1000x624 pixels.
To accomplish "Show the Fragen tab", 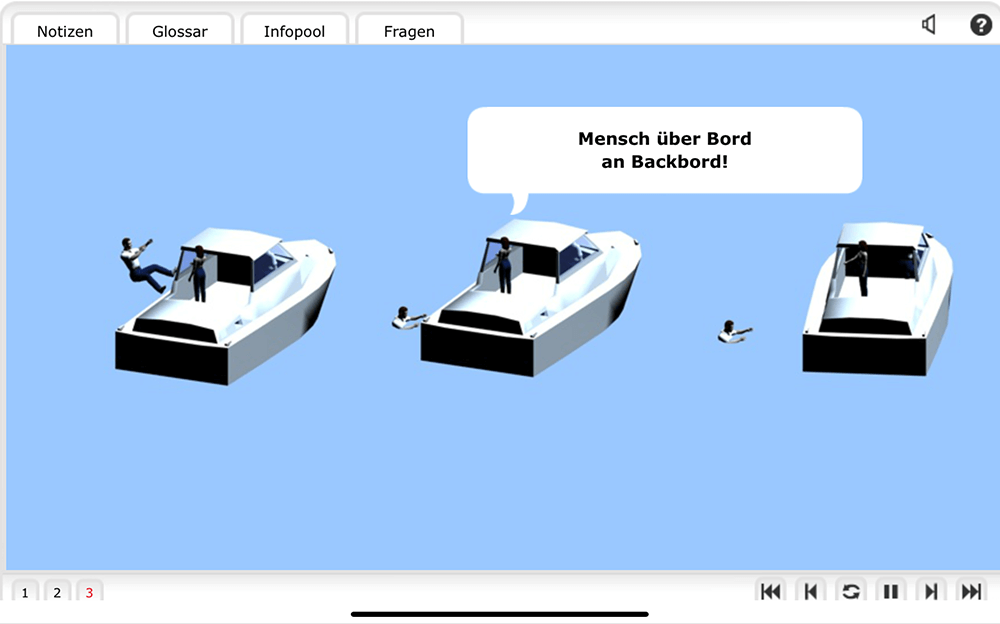I will tap(409, 31).
